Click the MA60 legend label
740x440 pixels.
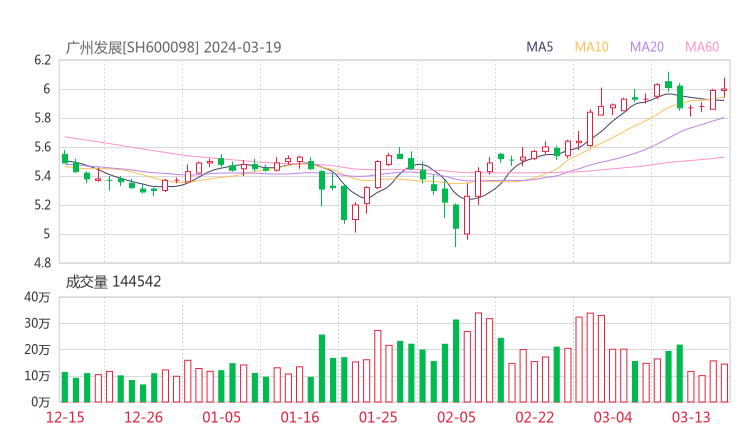(x=702, y=47)
